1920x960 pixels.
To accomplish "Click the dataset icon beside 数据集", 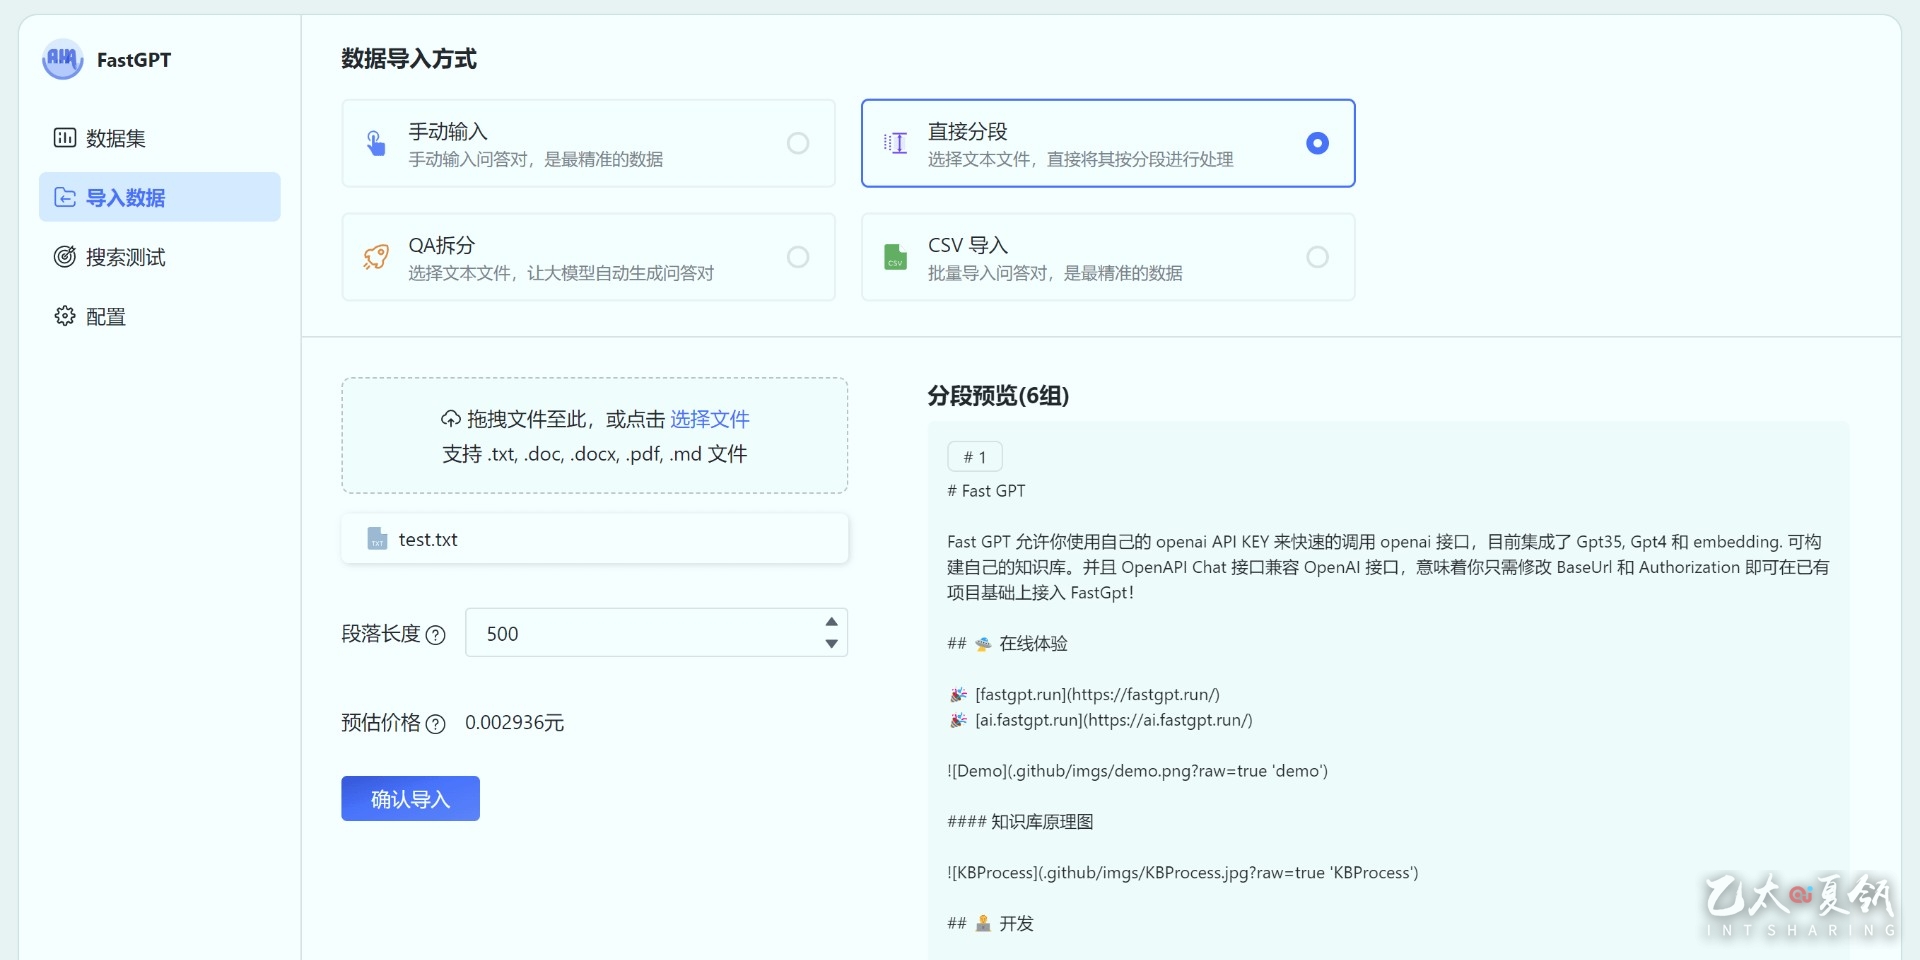I will click(64, 138).
